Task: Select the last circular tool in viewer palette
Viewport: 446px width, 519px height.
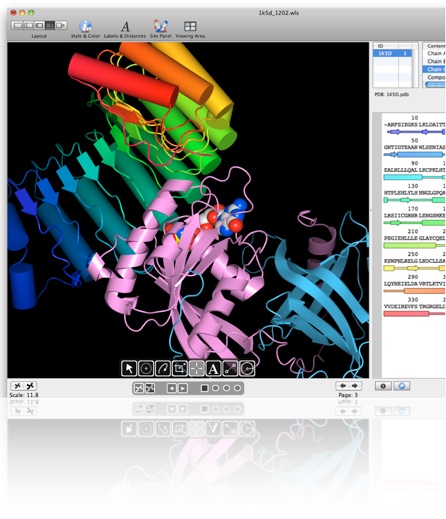Action: click(247, 368)
